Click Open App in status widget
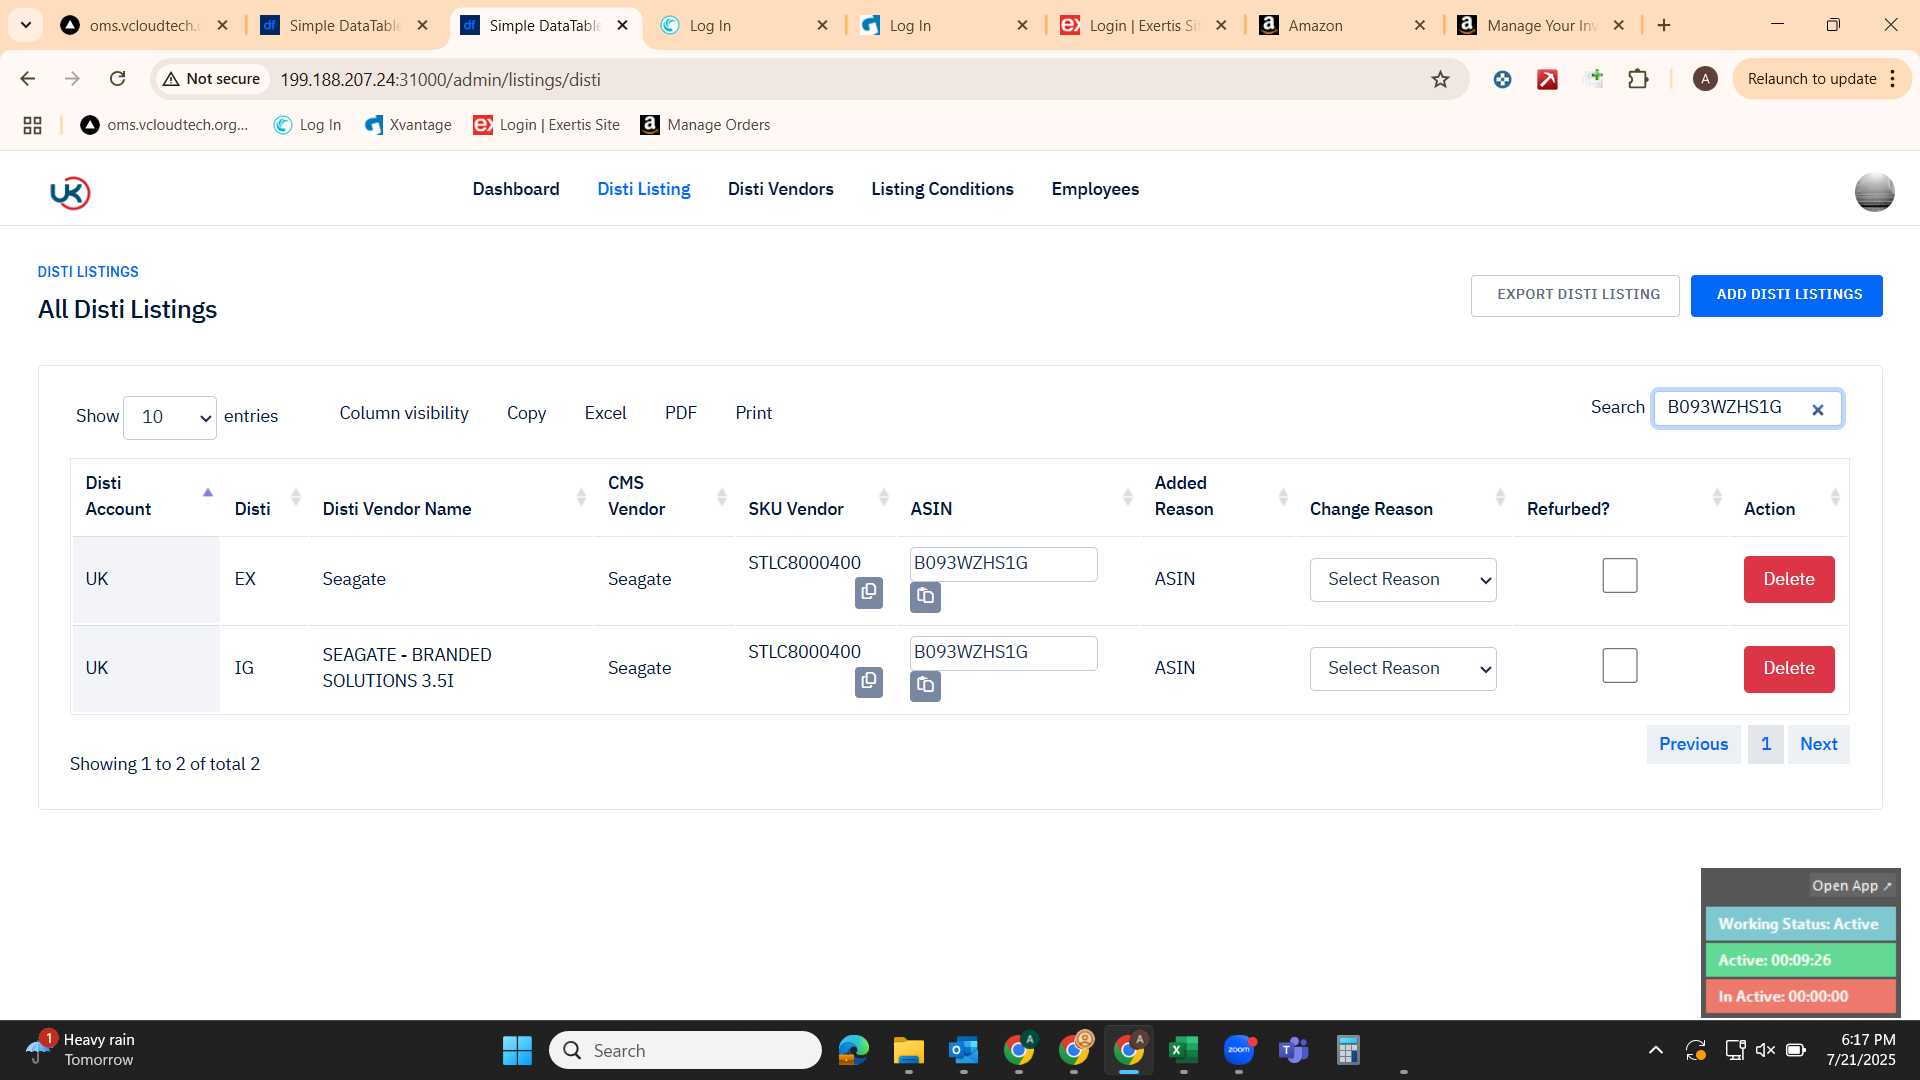Screen dimensions: 1920x1080 pos(1851,886)
